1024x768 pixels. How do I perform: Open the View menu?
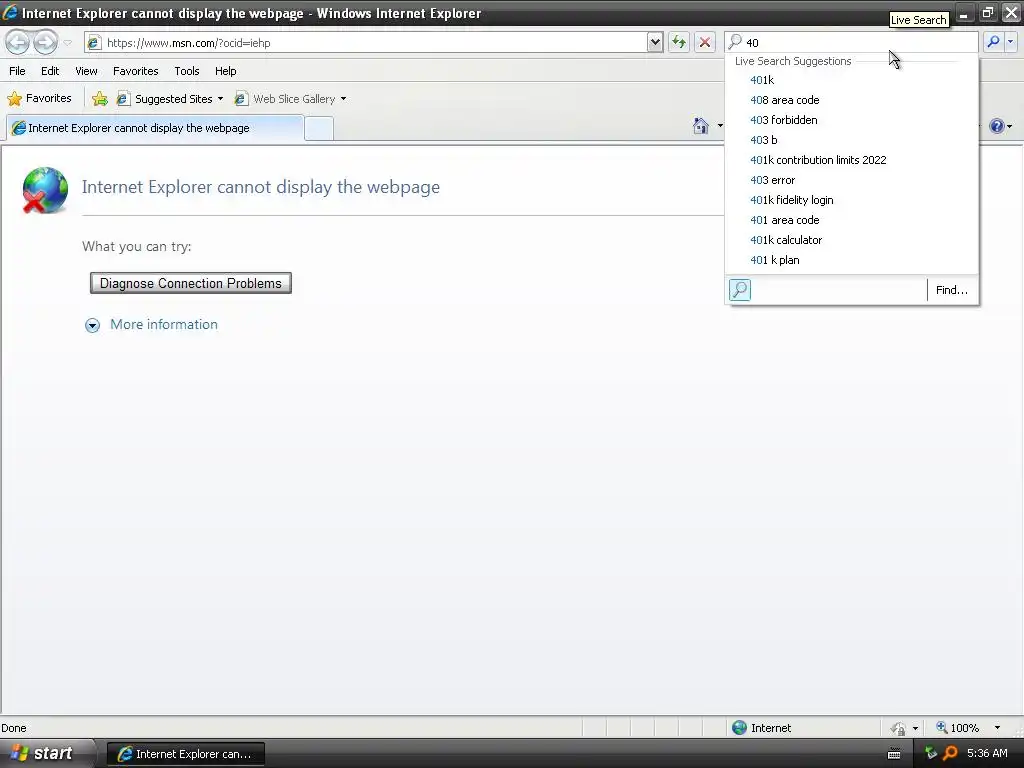(86, 71)
